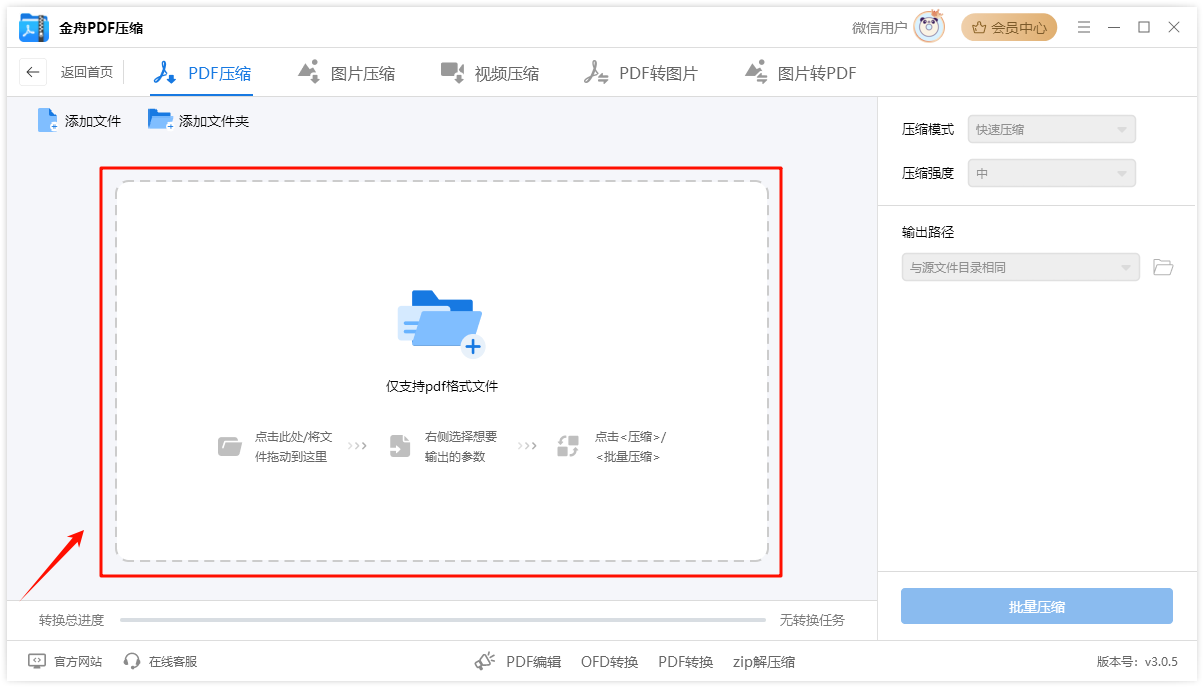1204x688 pixels.
Task: Click the 仅支持pdf格式文件 text
Action: point(442,386)
